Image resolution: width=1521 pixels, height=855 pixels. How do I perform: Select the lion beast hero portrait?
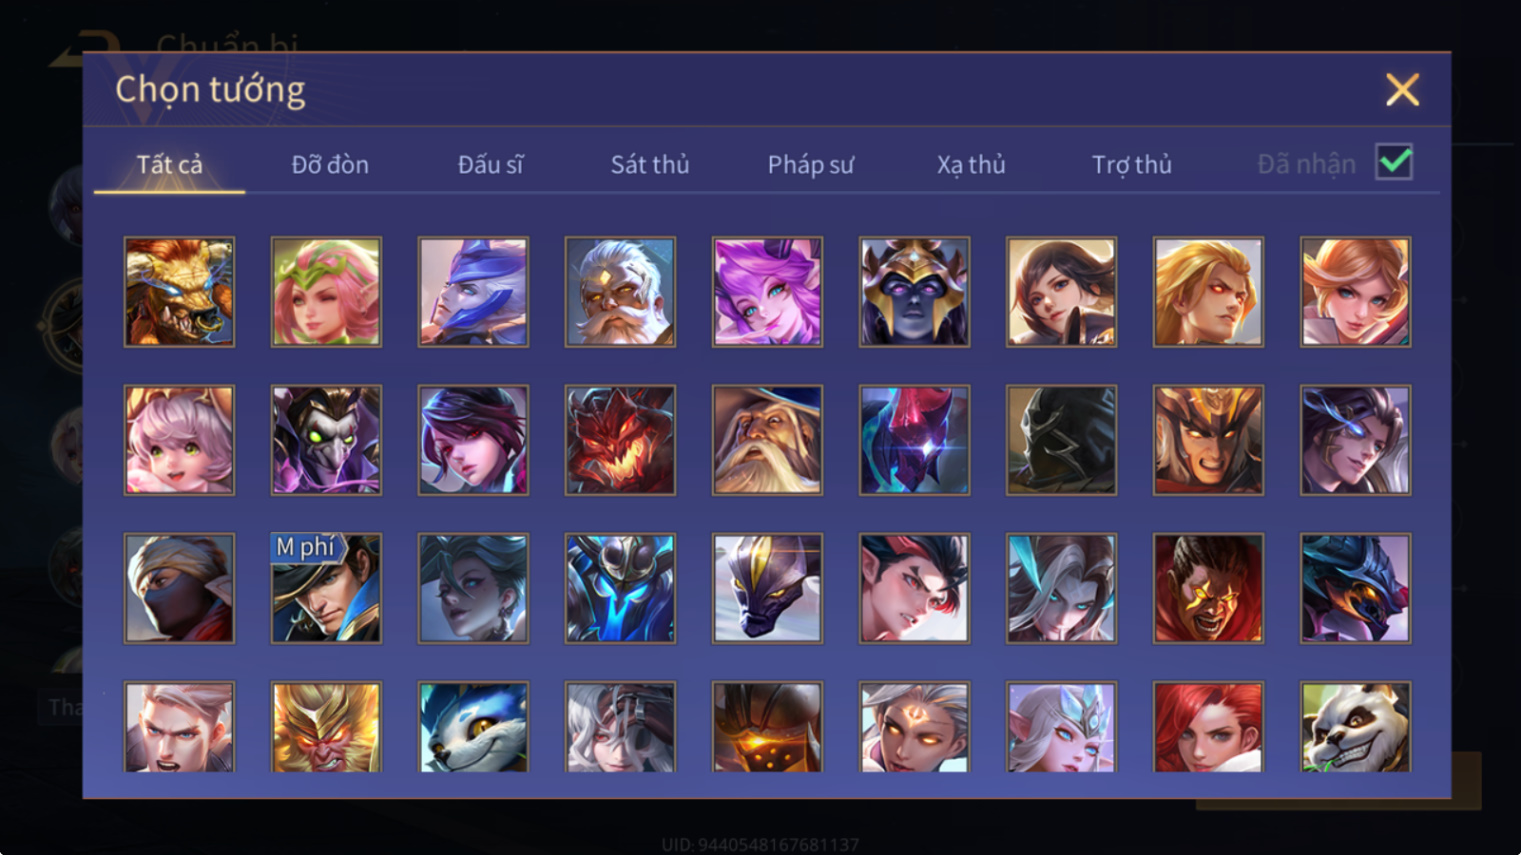(x=179, y=292)
